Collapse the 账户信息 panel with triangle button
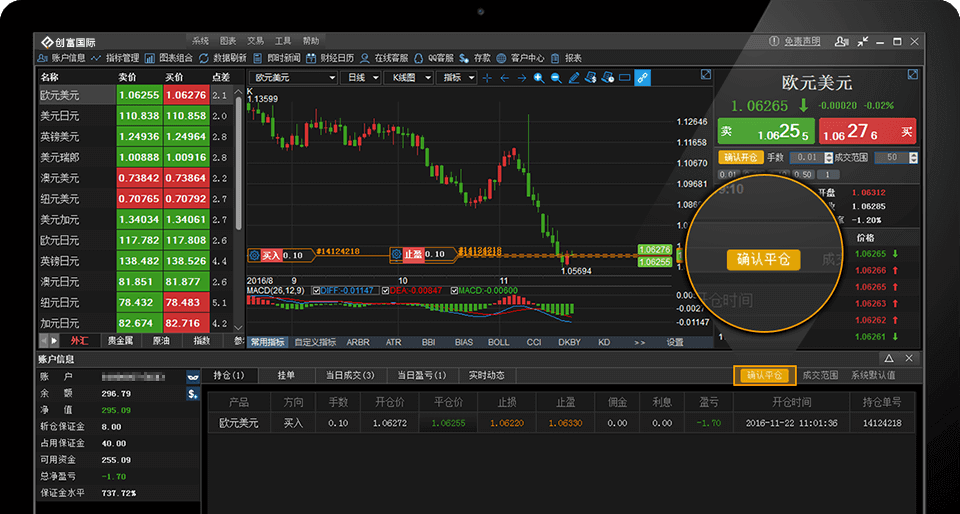The width and height of the screenshot is (960, 514). click(889, 359)
